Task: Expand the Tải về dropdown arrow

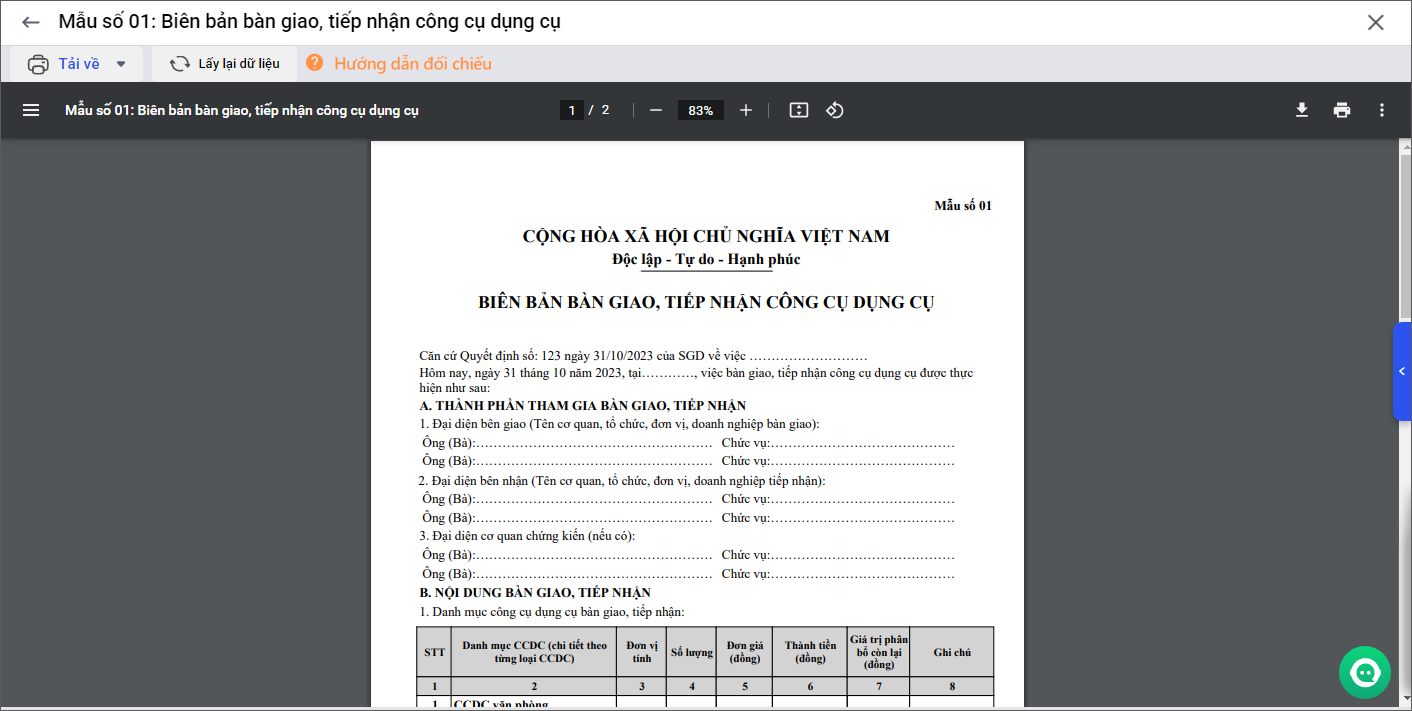Action: click(121, 64)
